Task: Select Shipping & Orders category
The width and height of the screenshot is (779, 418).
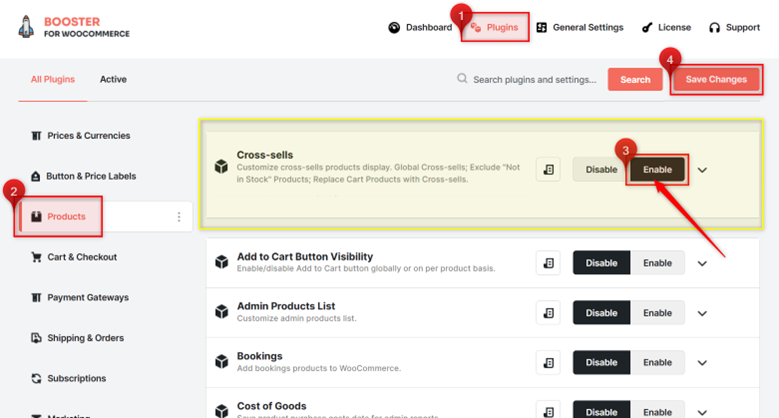Action: pyautogui.click(x=78, y=338)
